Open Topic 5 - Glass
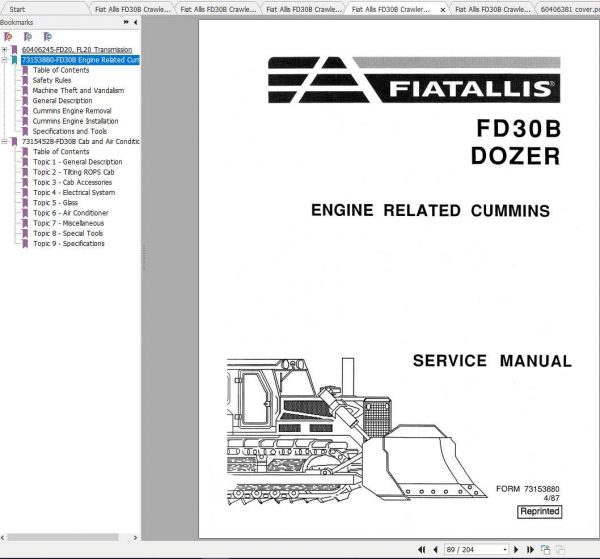The height and width of the screenshot is (559, 600). pyautogui.click(x=55, y=203)
